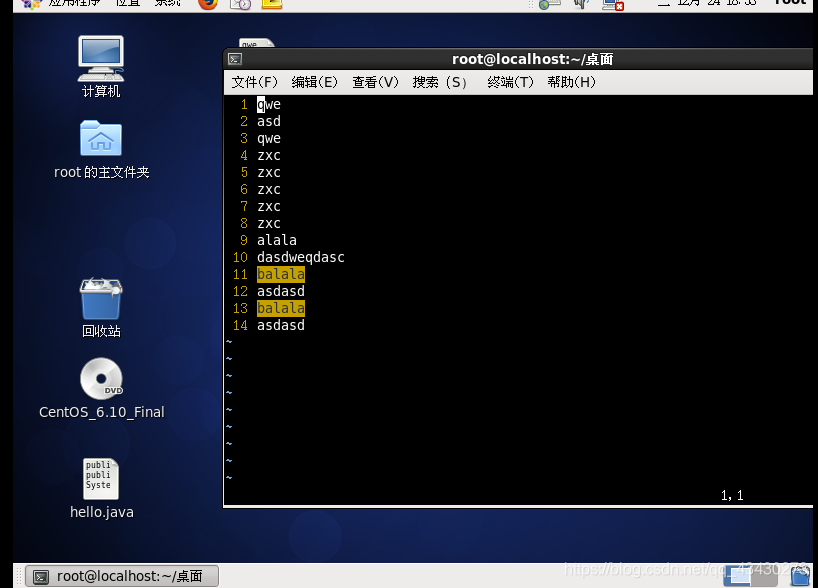Click line 14 text asdasd
818x588 pixels.
point(281,325)
